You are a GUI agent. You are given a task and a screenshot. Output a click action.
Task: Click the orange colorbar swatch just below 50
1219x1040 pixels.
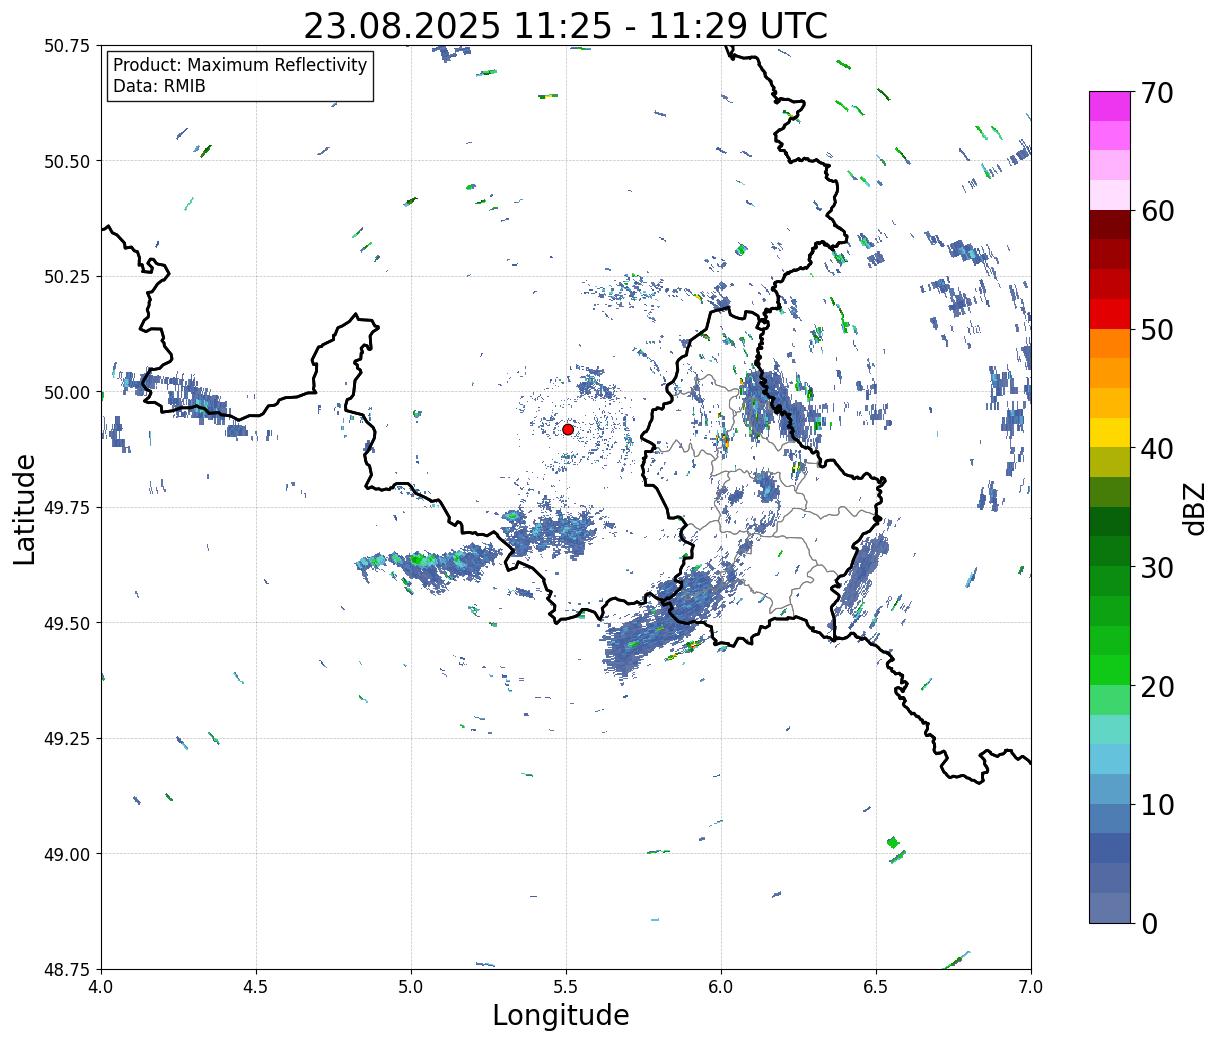(1110, 343)
